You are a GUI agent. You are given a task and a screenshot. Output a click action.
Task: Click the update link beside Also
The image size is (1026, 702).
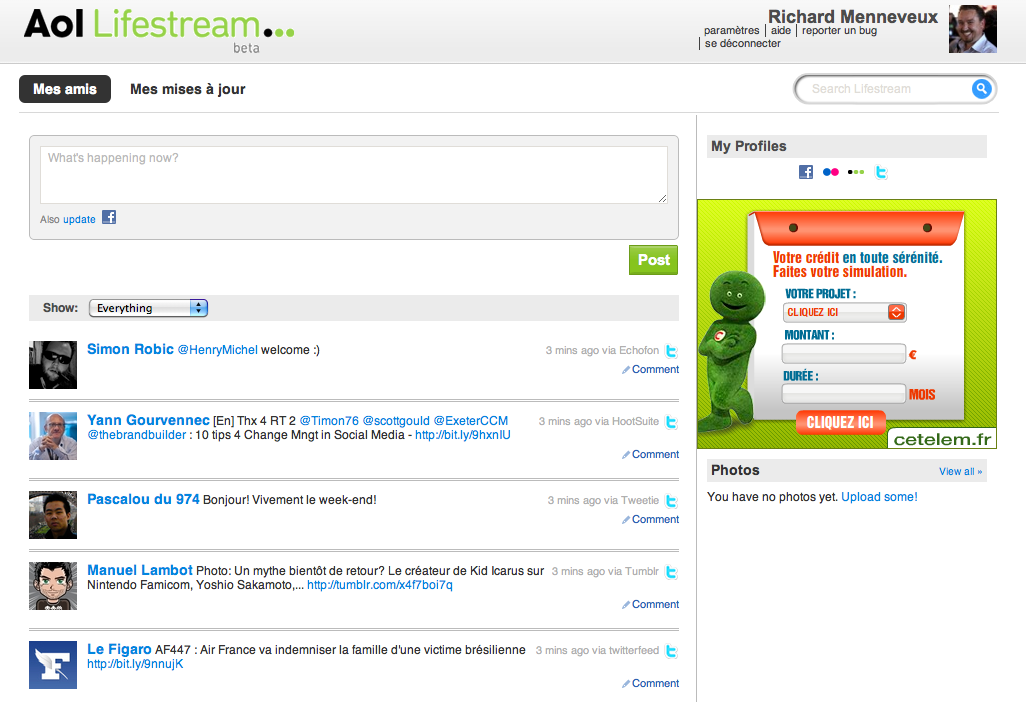tap(79, 219)
